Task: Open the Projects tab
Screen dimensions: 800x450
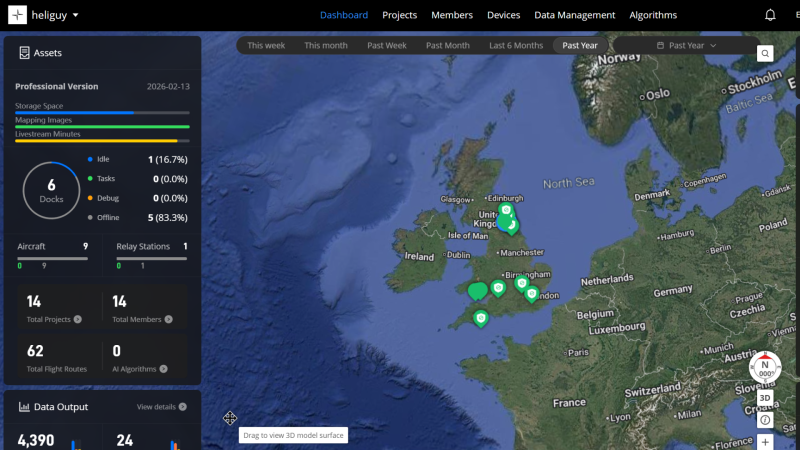Action: coord(399,15)
